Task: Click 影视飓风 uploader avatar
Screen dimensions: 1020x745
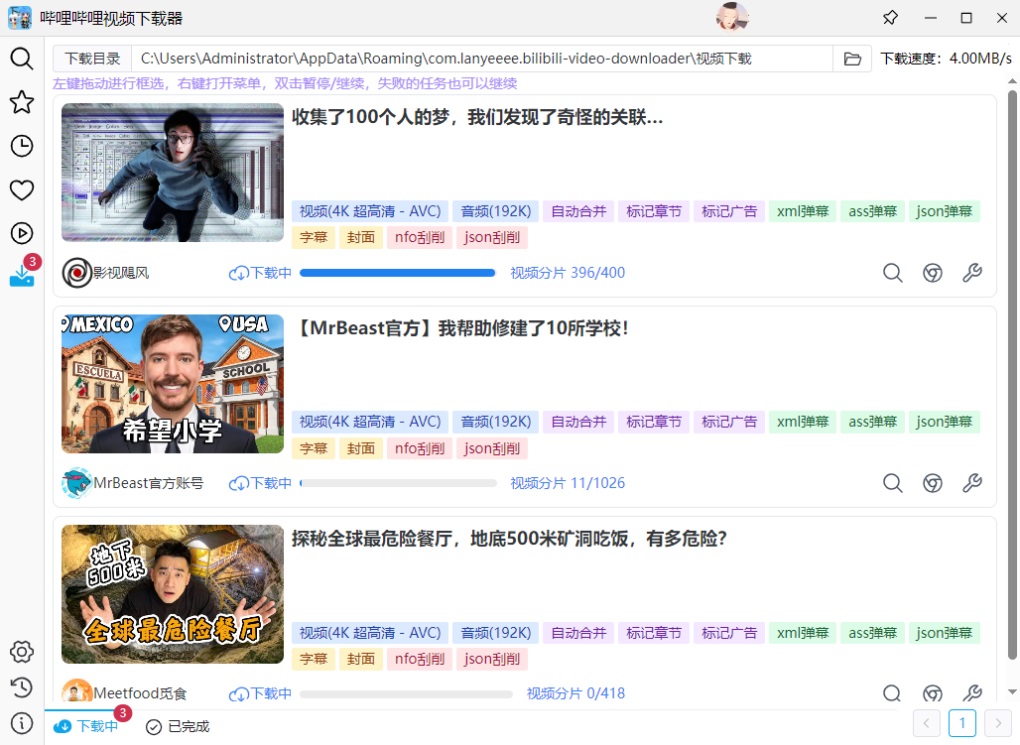Action: (x=77, y=273)
